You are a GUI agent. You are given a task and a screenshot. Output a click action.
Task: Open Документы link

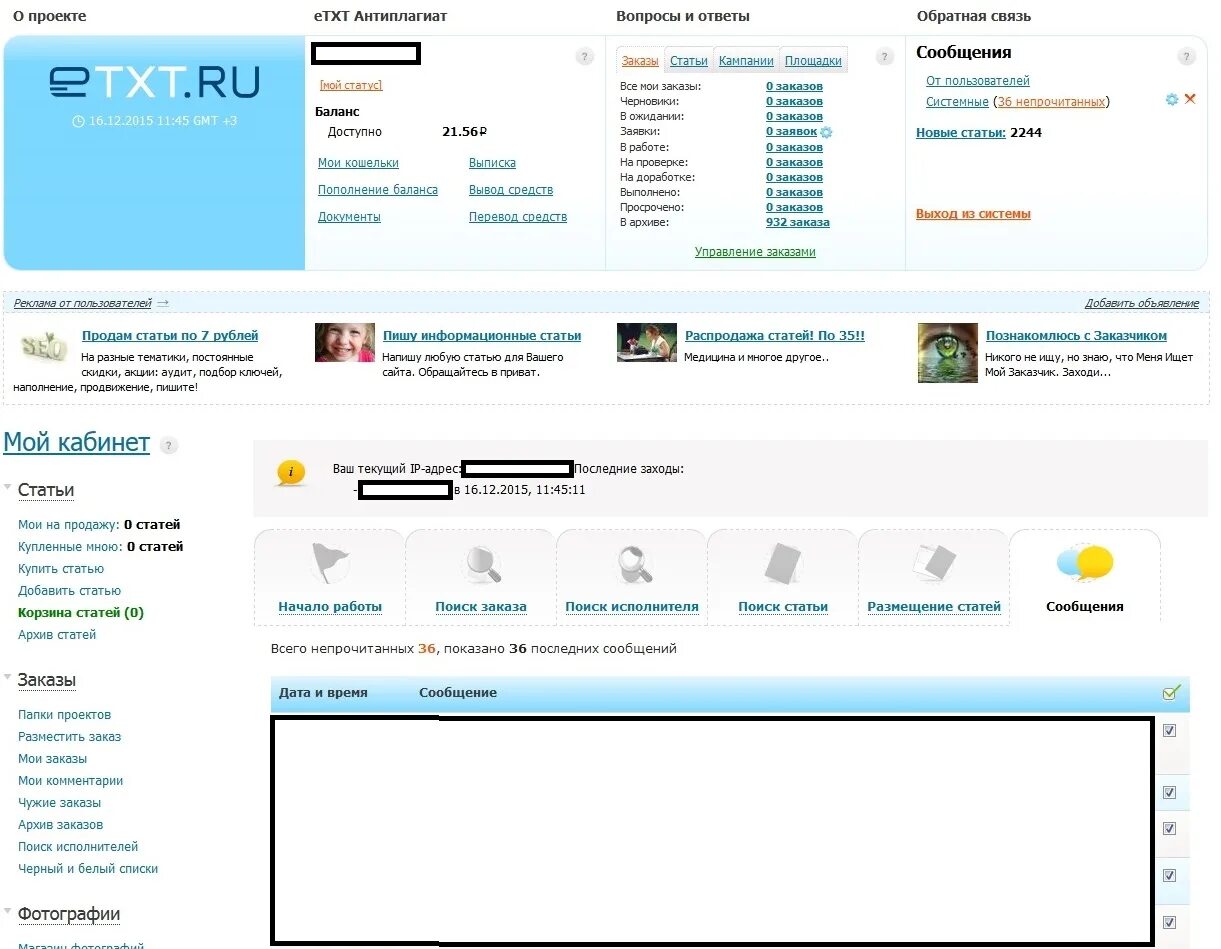(349, 217)
